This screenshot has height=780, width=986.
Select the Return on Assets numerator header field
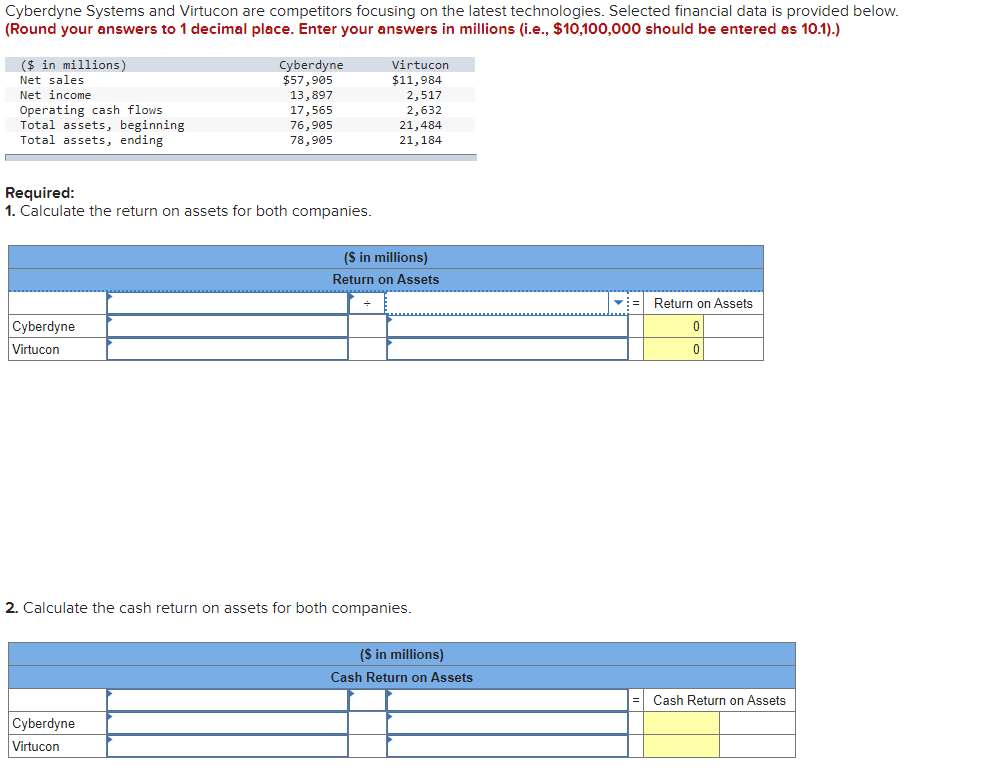pos(228,303)
